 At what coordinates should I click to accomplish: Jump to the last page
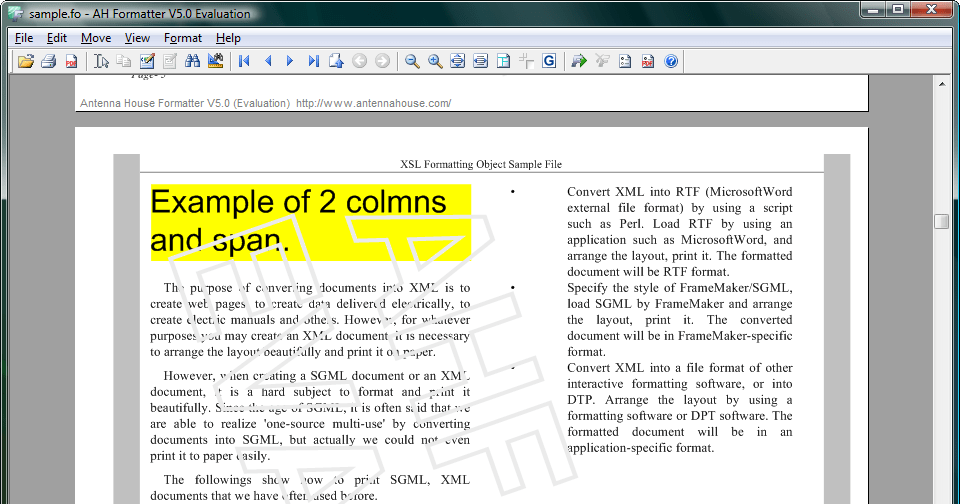click(x=313, y=61)
